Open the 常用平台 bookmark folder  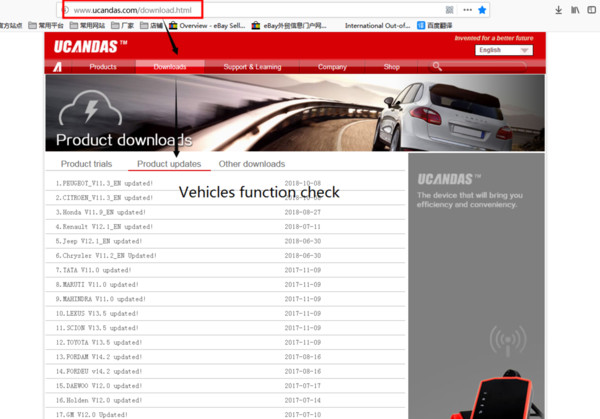pyautogui.click(x=46, y=26)
